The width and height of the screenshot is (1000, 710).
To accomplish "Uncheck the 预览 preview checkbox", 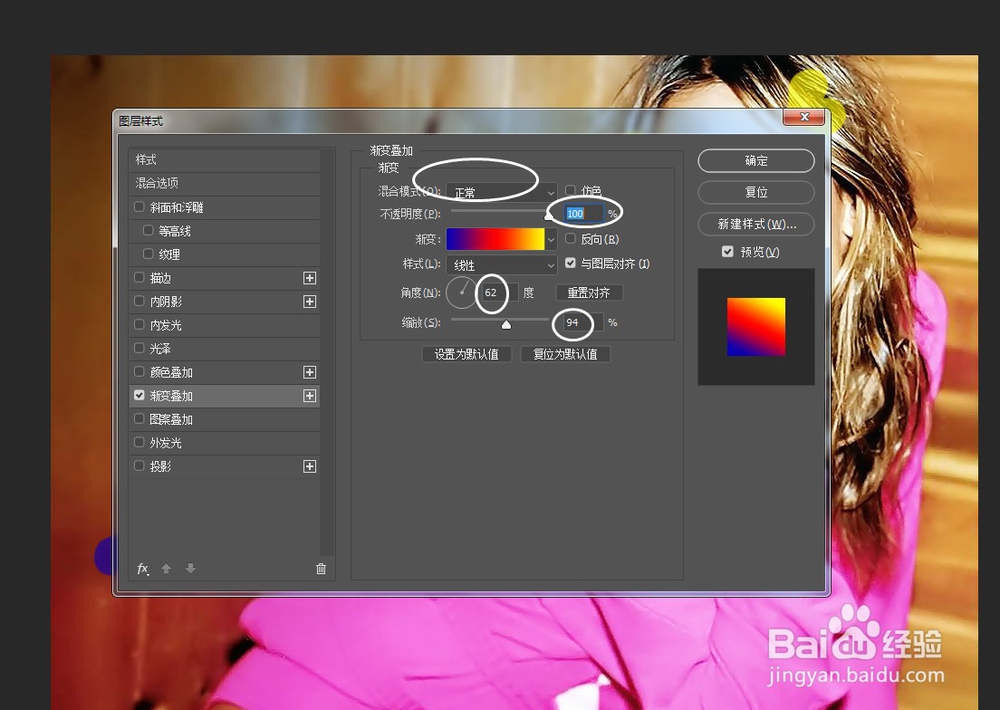I will click(727, 251).
